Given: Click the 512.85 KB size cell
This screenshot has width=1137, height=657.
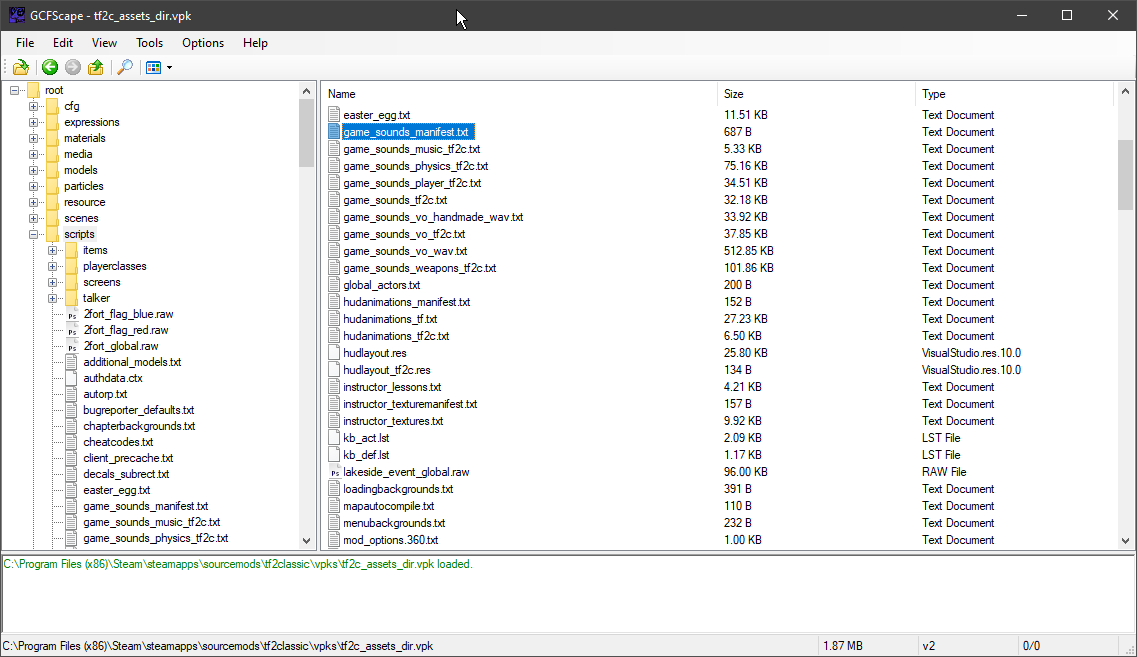Looking at the screenshot, I should pyautogui.click(x=749, y=251).
